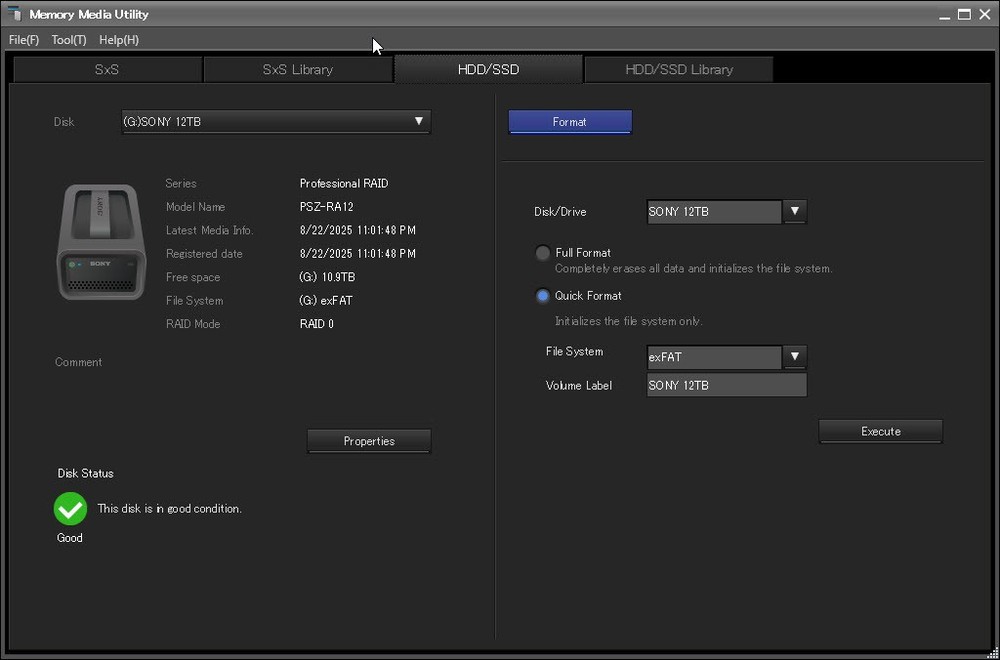Screen dimensions: 1000x660
Task: Select the Quick Format radio button
Action: [x=543, y=296]
